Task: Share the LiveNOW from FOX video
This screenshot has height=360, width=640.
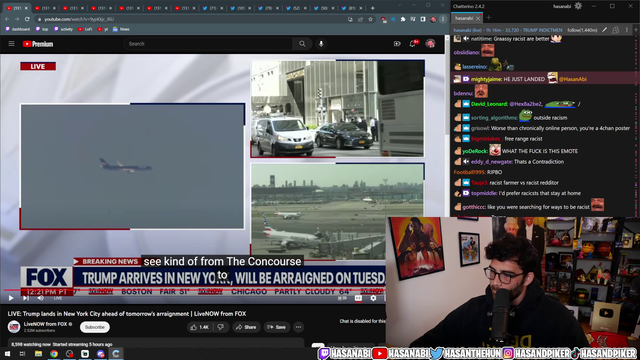Action: pyautogui.click(x=246, y=327)
